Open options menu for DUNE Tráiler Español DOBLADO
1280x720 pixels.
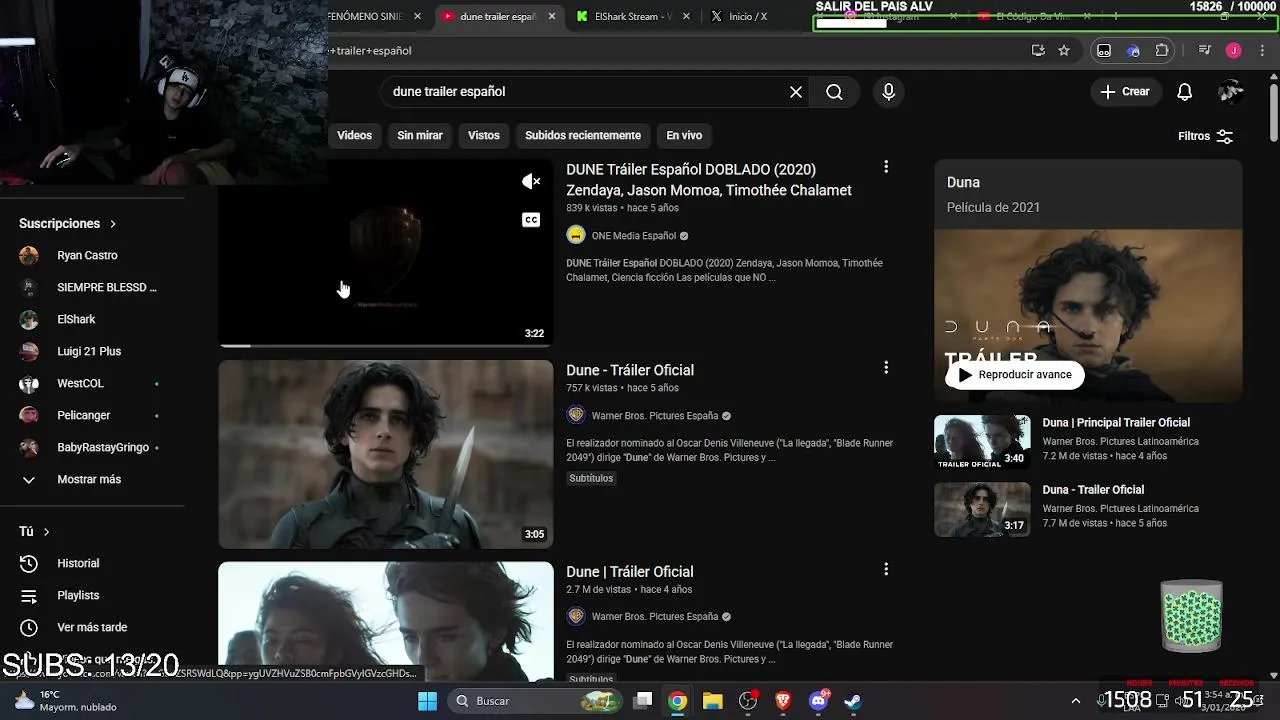point(885,168)
